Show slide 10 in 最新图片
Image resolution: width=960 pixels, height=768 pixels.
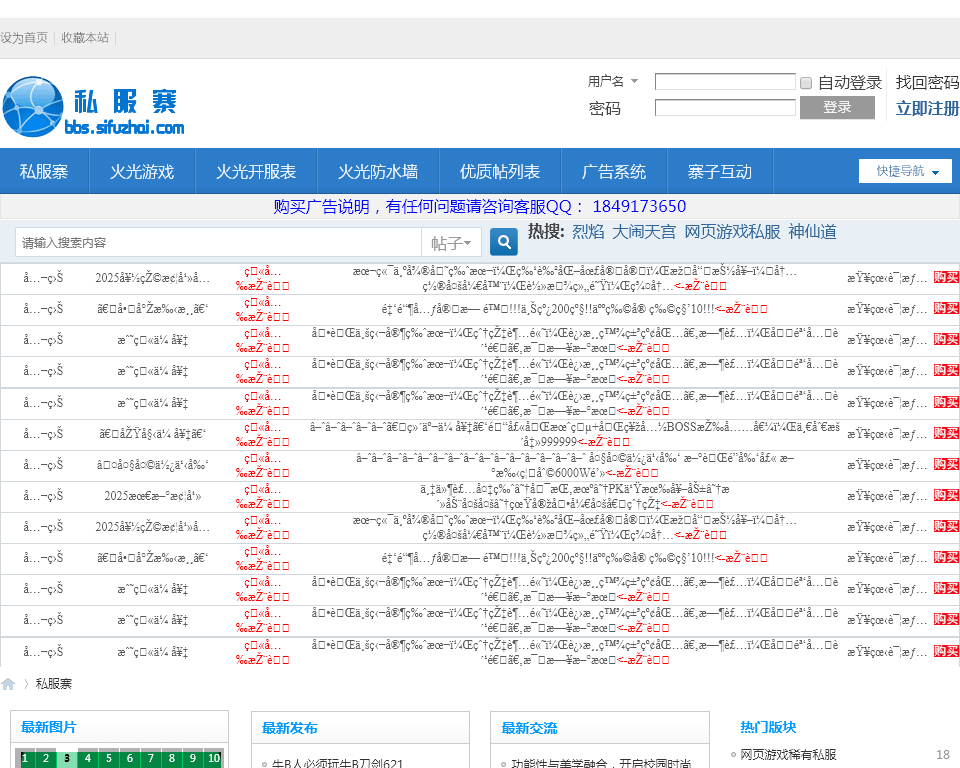(x=214, y=758)
